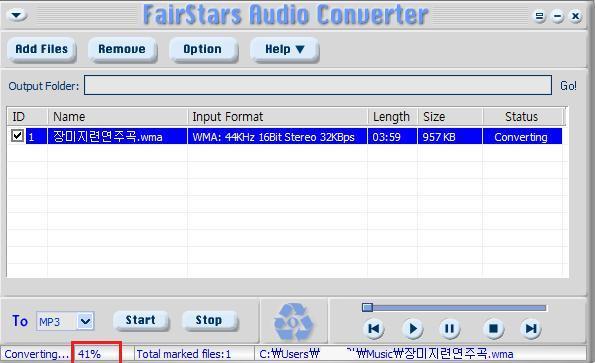Screen dimensions: 595x363
Task: Open the MP3 output format dropdown
Action: coord(85,322)
